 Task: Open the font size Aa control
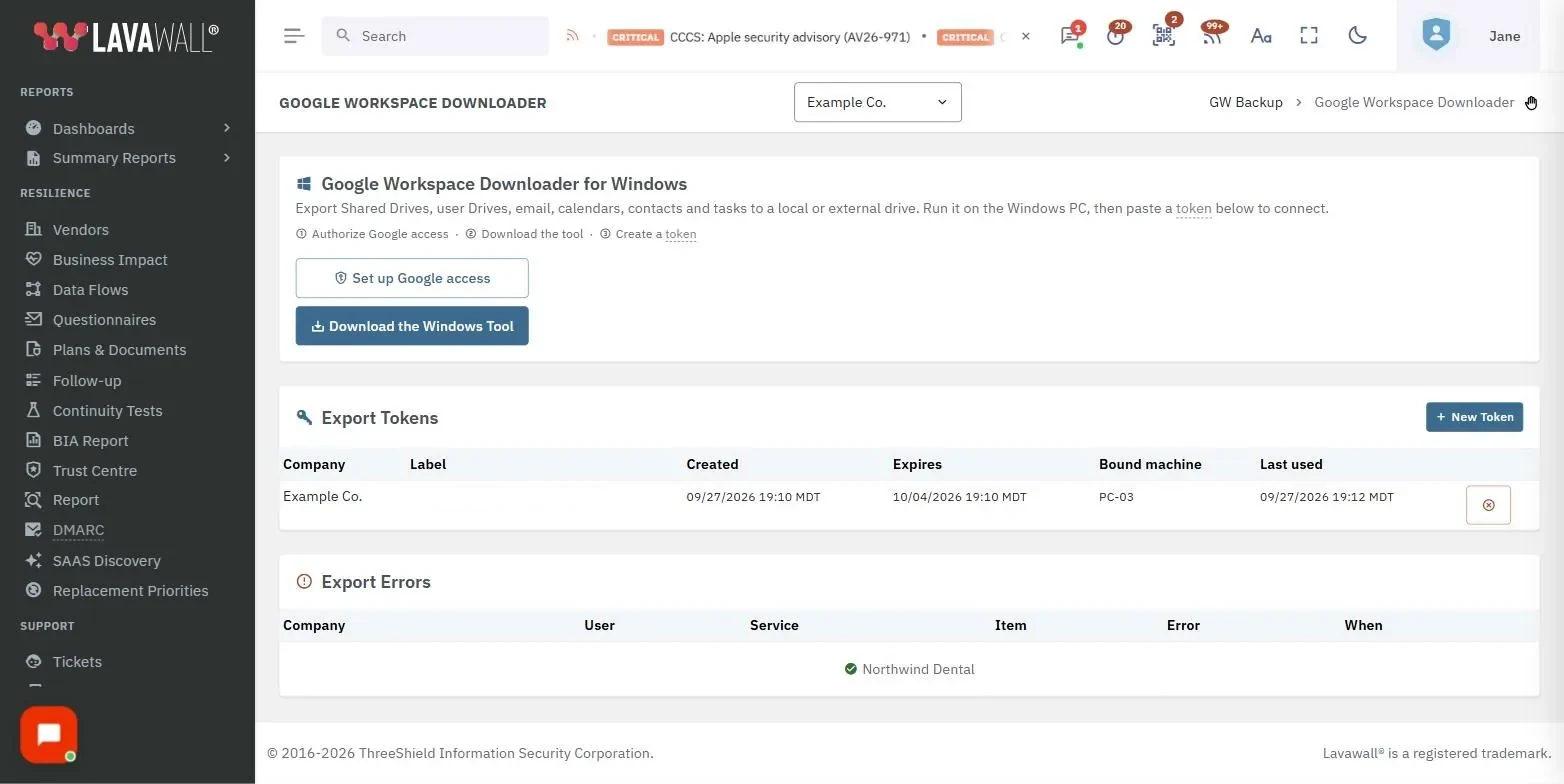coord(1261,36)
